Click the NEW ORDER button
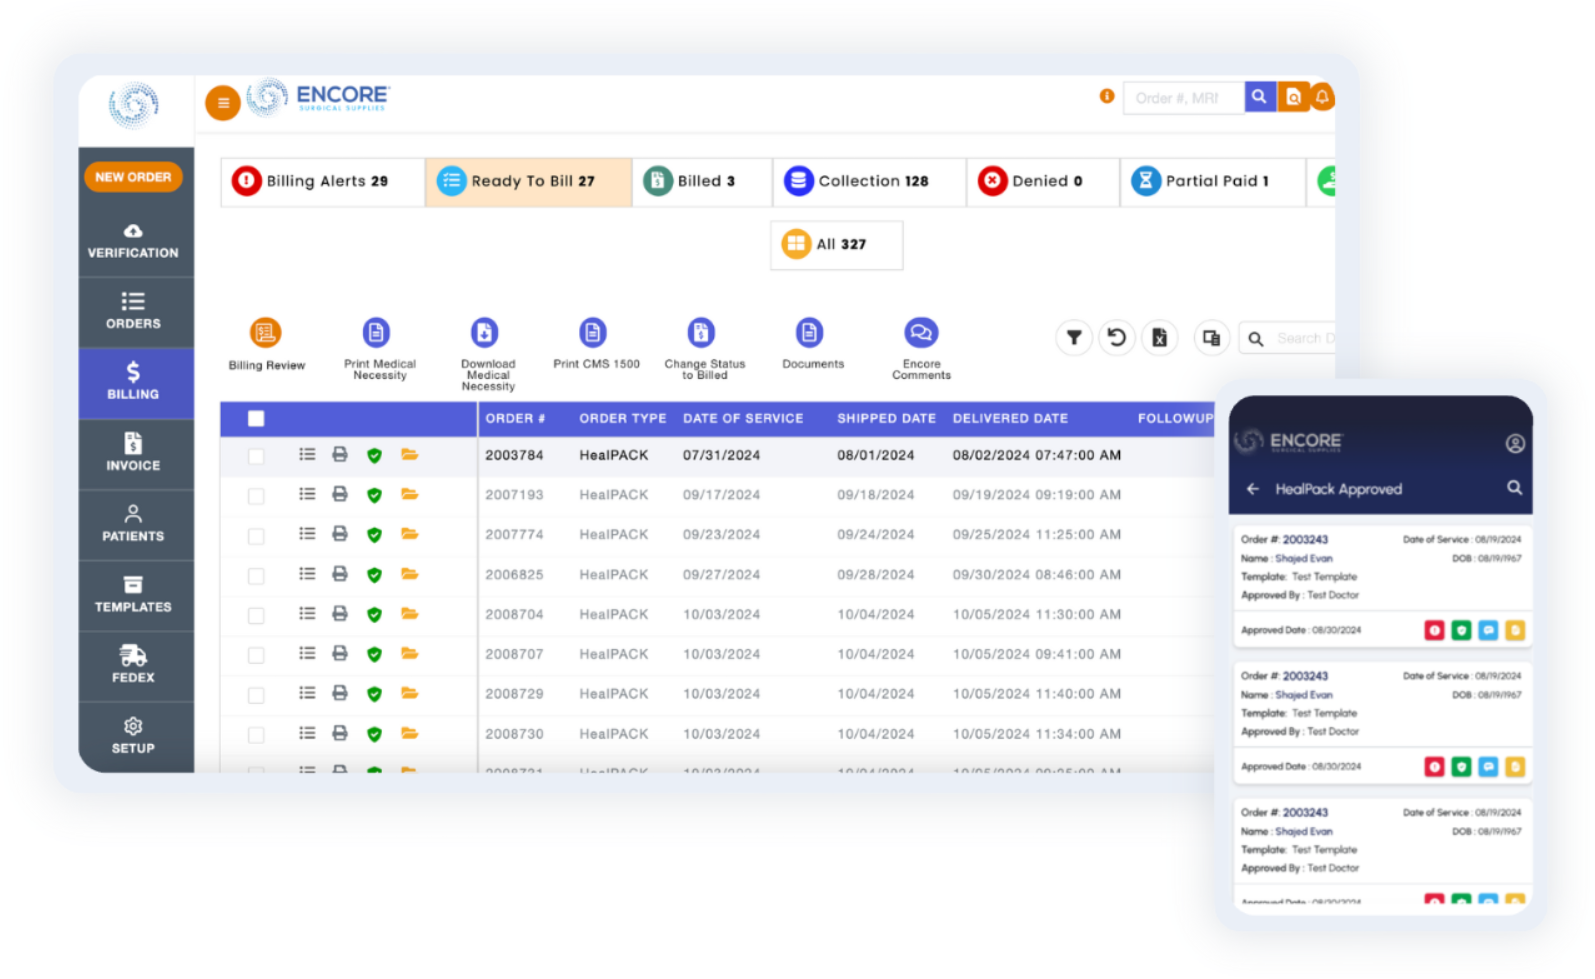1595x979 pixels. point(133,177)
